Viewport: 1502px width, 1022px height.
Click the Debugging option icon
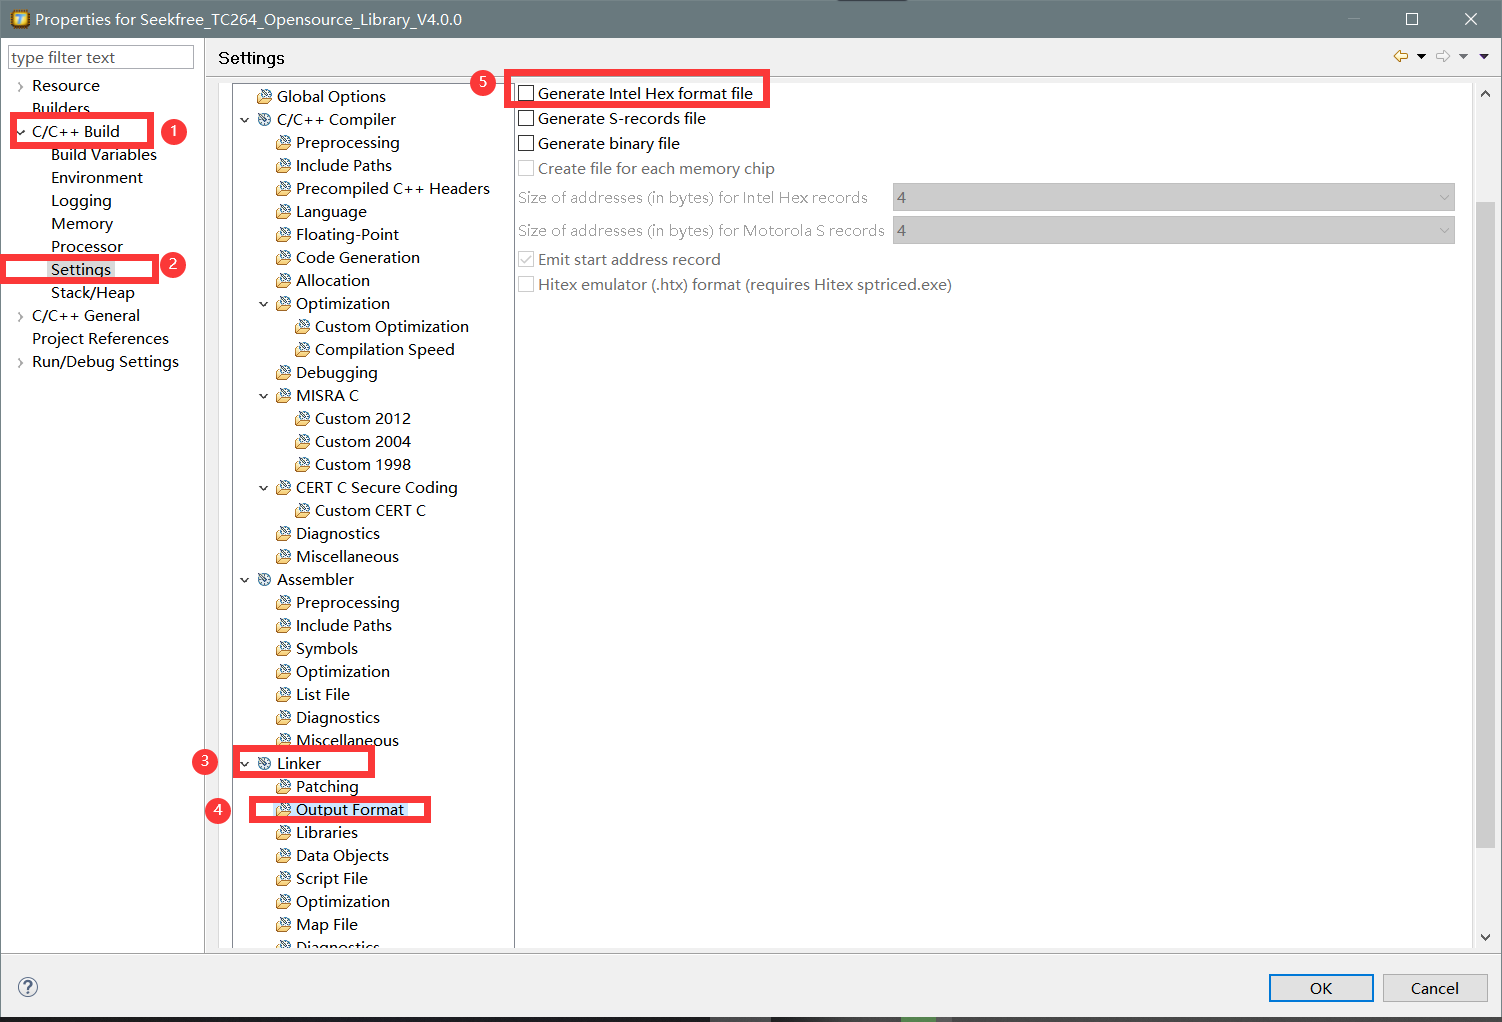click(x=283, y=373)
